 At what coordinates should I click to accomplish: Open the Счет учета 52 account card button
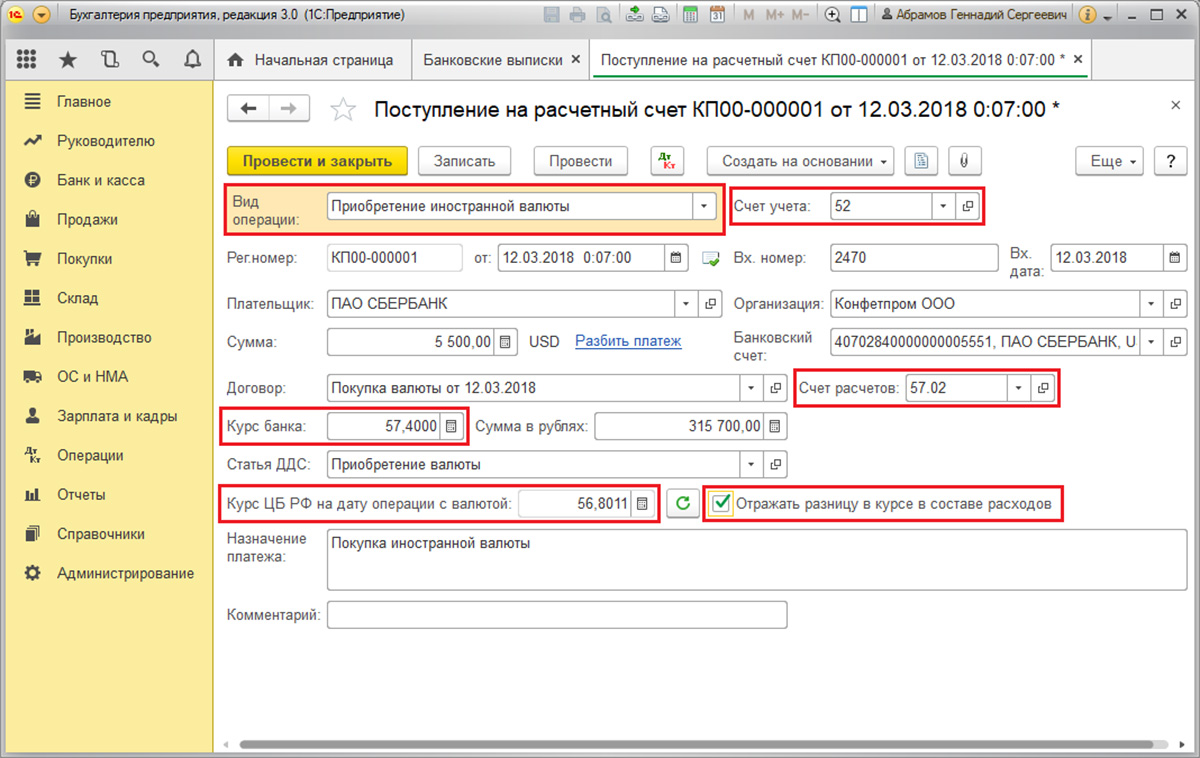click(967, 207)
